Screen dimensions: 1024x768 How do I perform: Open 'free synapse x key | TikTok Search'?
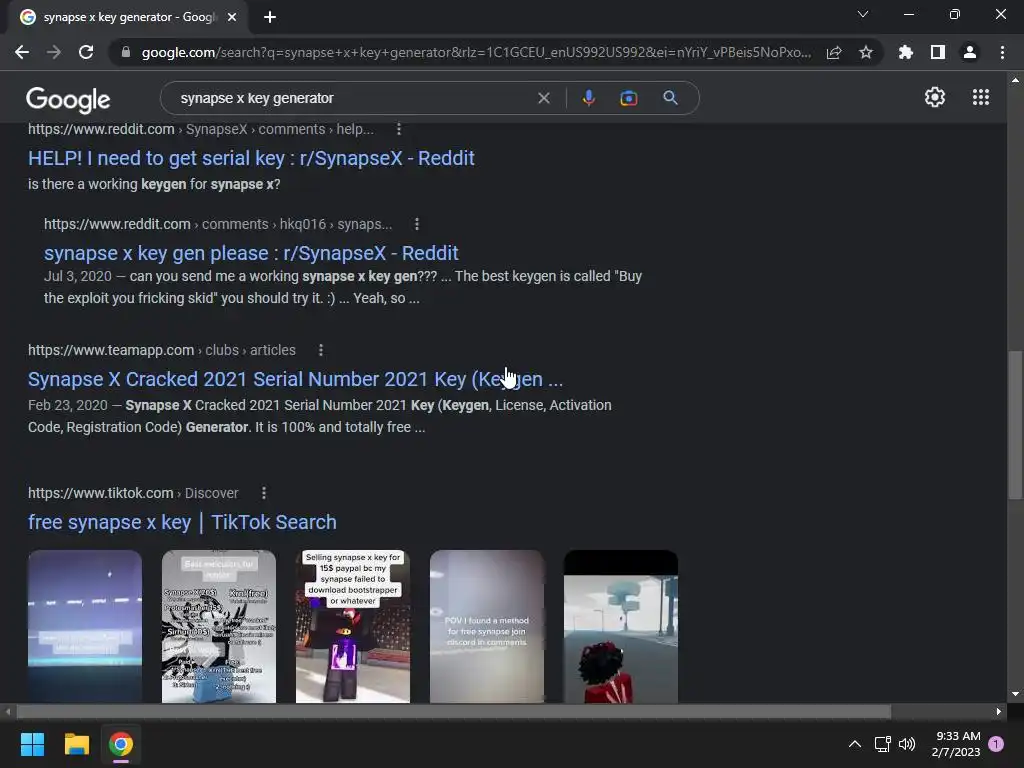click(182, 522)
